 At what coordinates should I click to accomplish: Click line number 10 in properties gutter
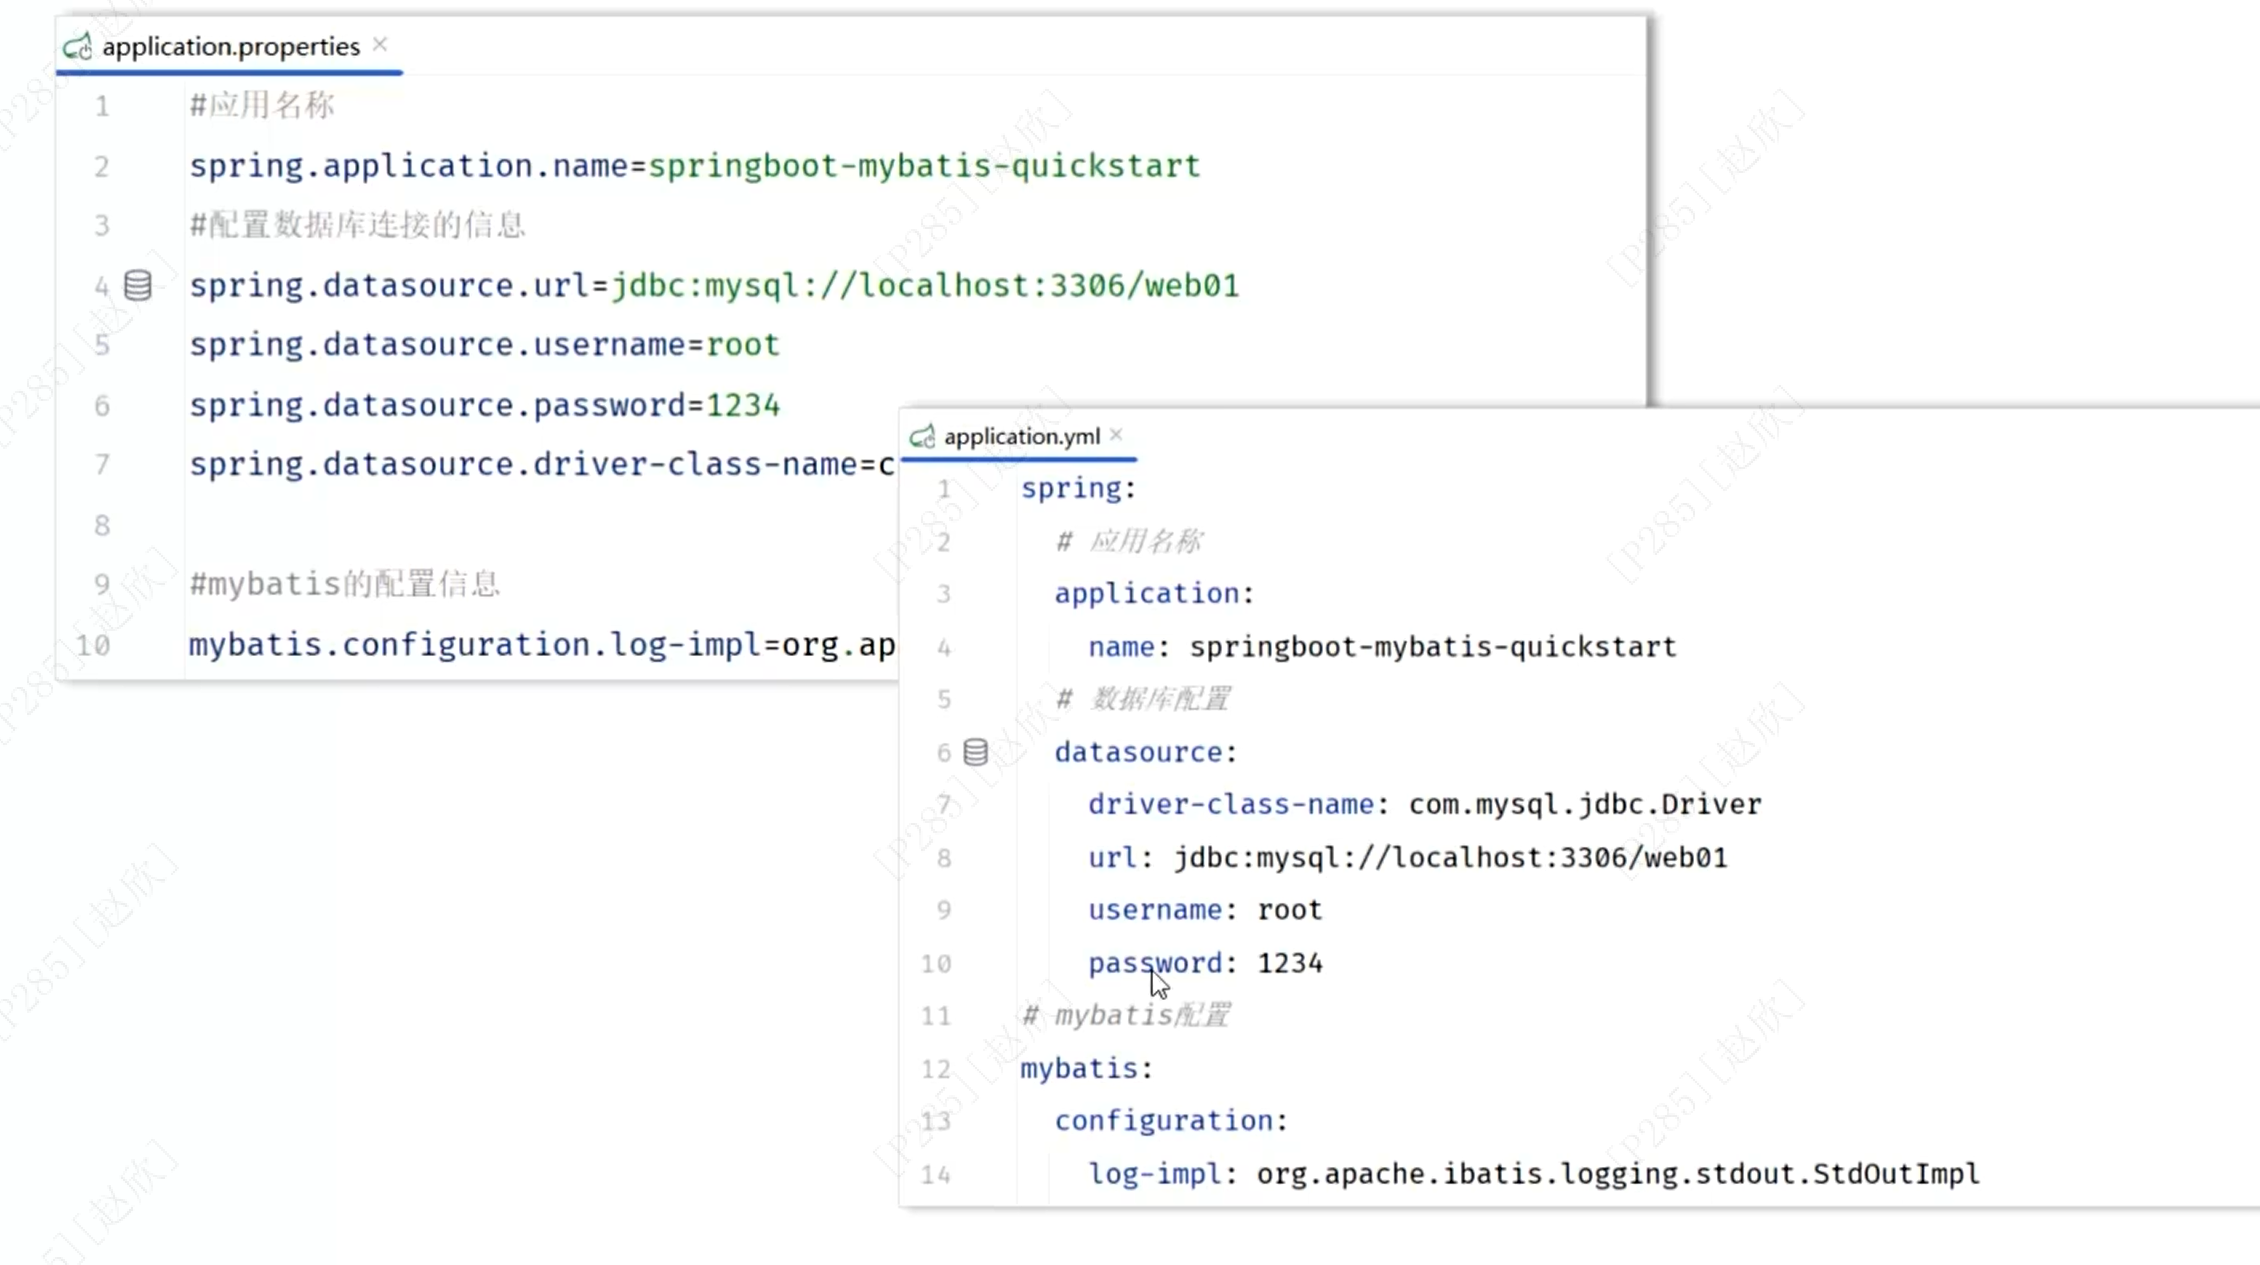pyautogui.click(x=94, y=645)
